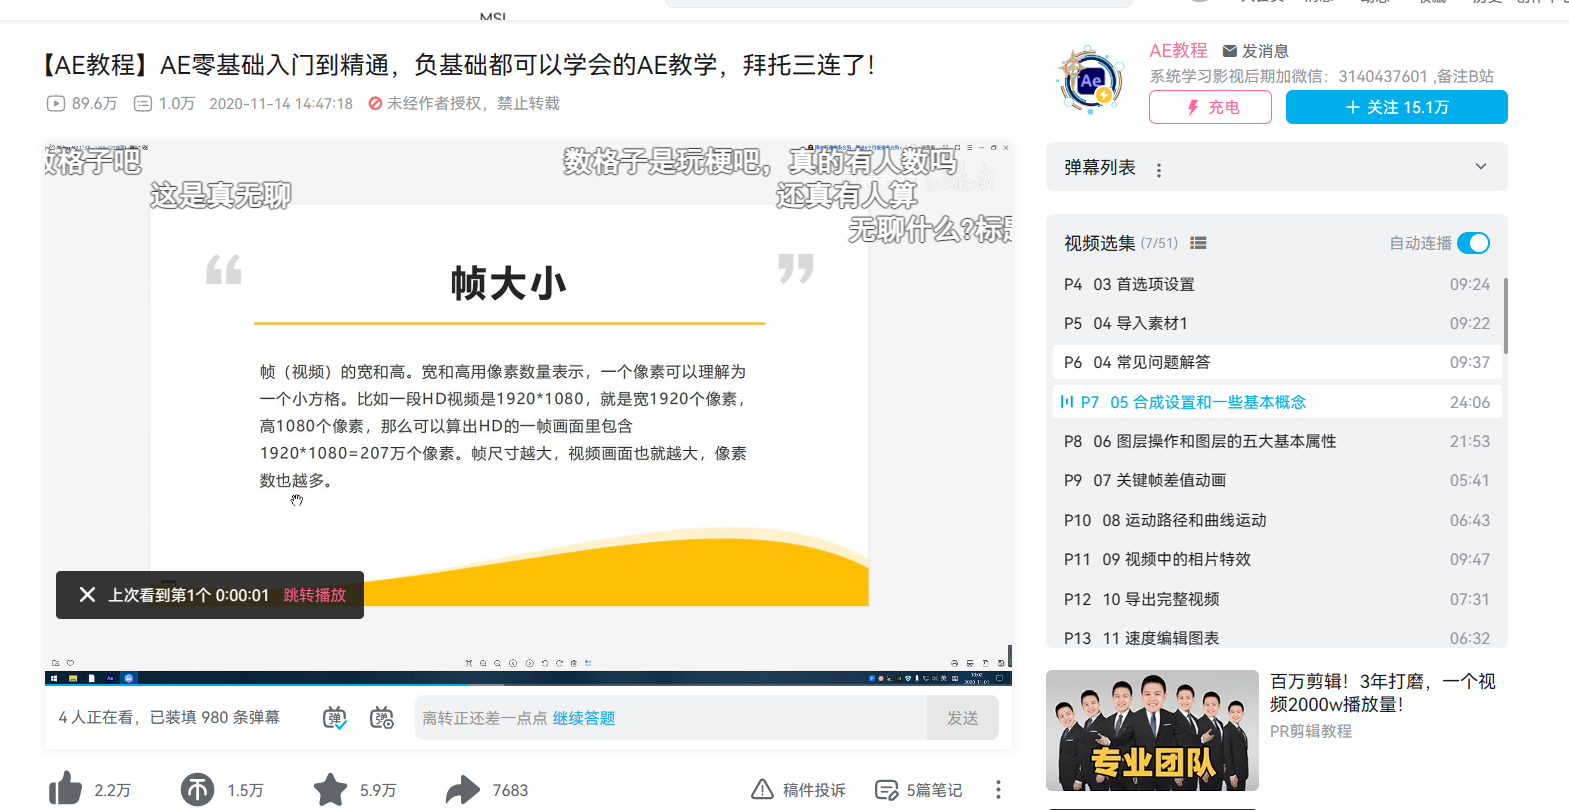The height and width of the screenshot is (810, 1569).
Task: Dismiss the resume playback prompt
Action: coord(87,595)
